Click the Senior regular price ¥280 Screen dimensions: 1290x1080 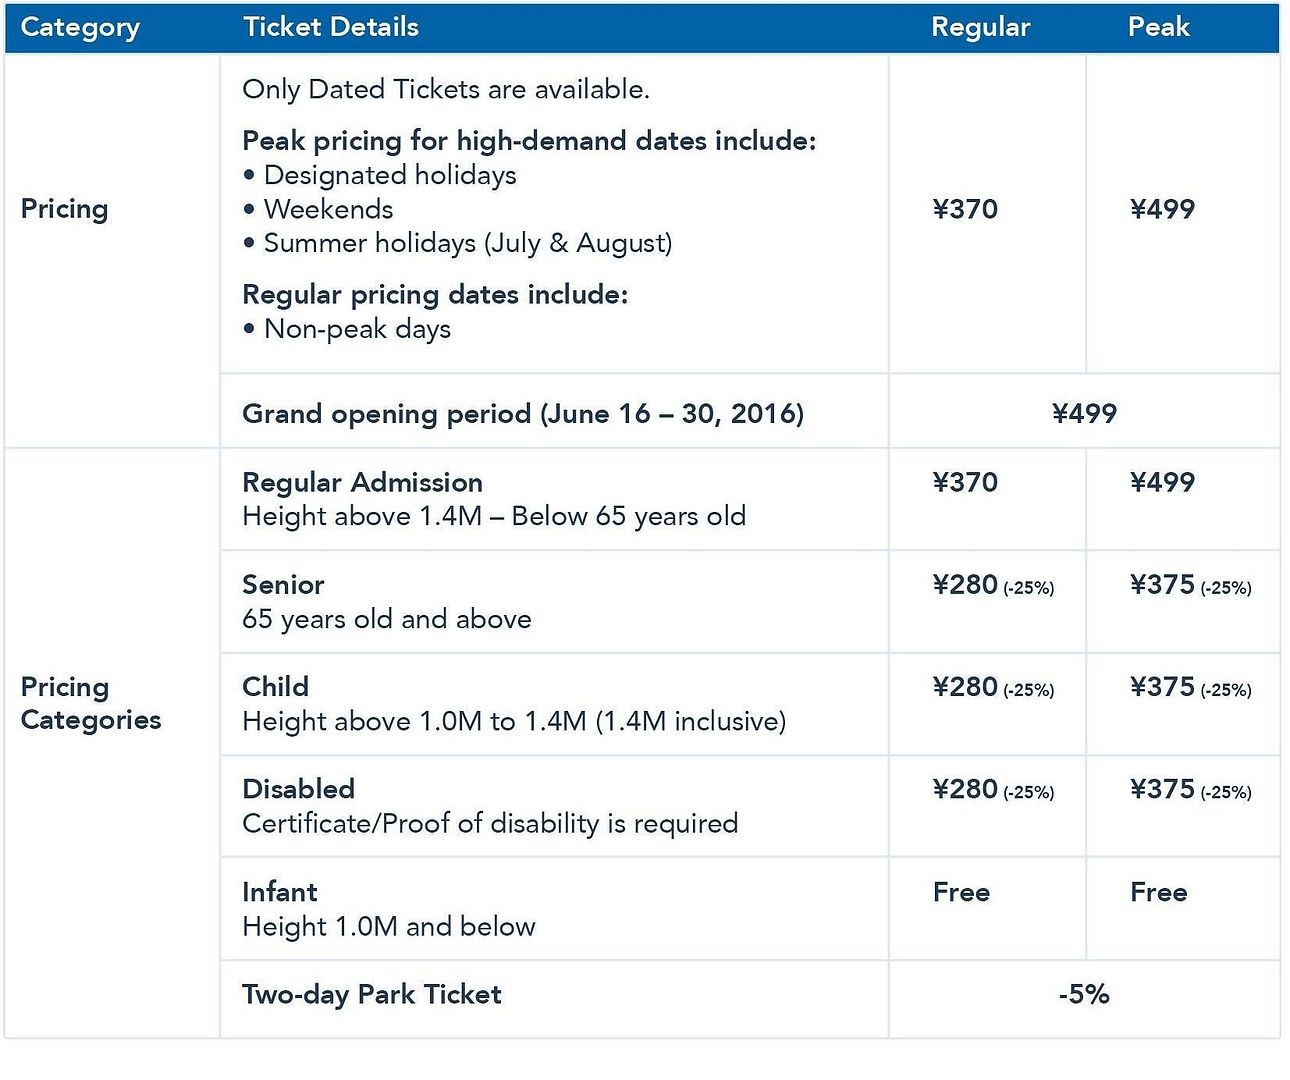965,585
